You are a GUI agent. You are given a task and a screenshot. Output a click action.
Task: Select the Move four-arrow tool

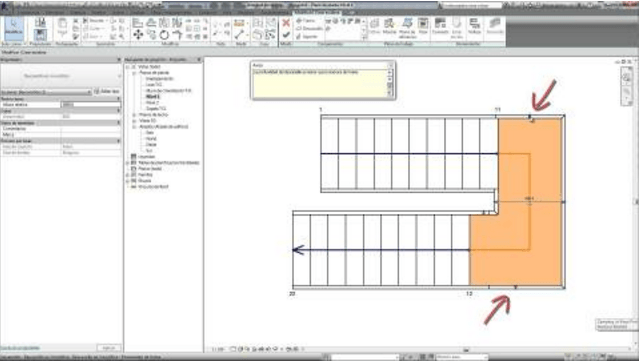tap(138, 35)
